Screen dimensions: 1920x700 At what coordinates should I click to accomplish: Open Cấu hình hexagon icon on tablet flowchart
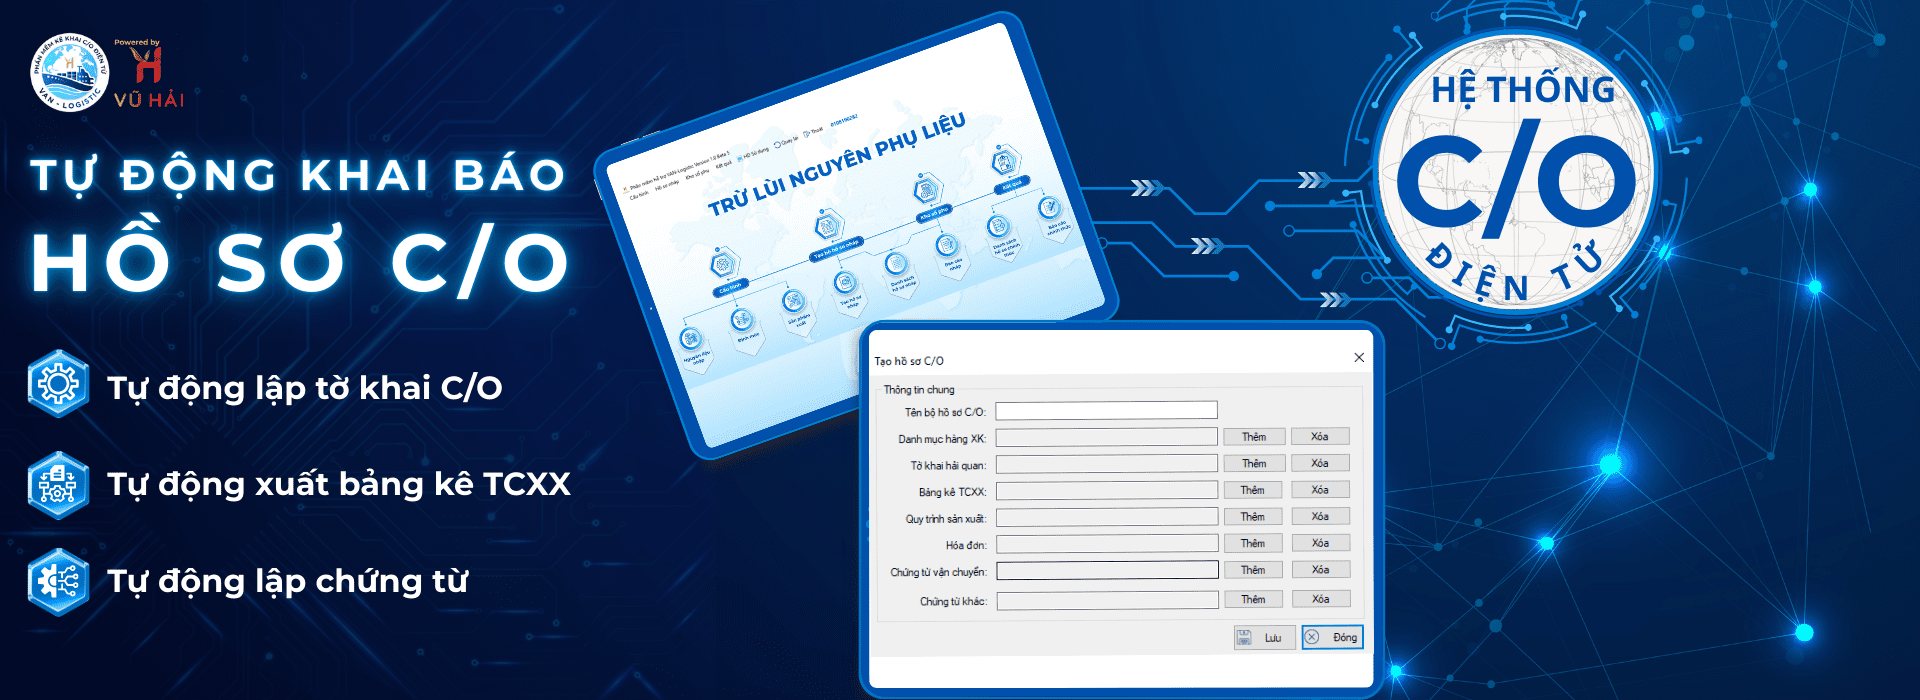[x=723, y=264]
